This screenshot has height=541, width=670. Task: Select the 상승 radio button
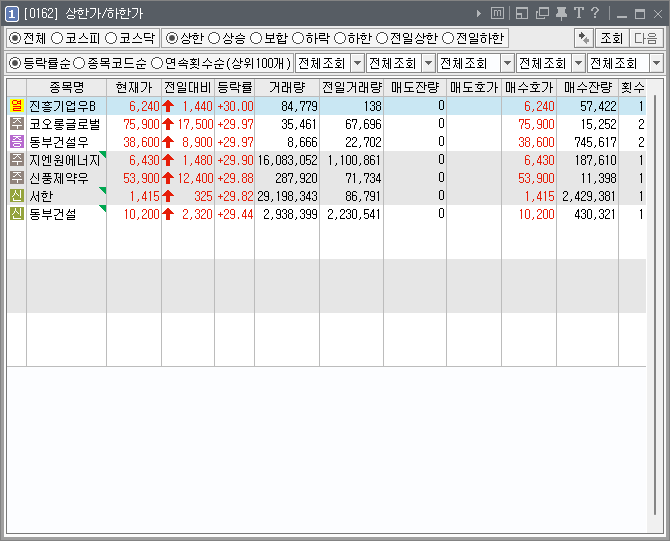pyautogui.click(x=214, y=38)
